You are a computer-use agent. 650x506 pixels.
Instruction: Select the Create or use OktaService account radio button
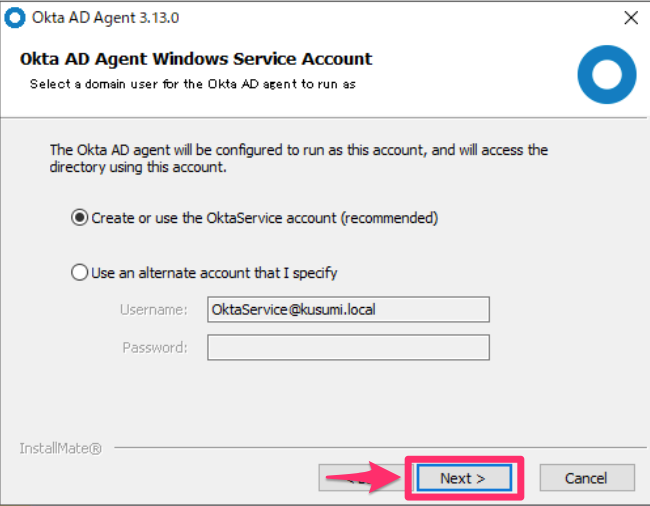pos(80,218)
